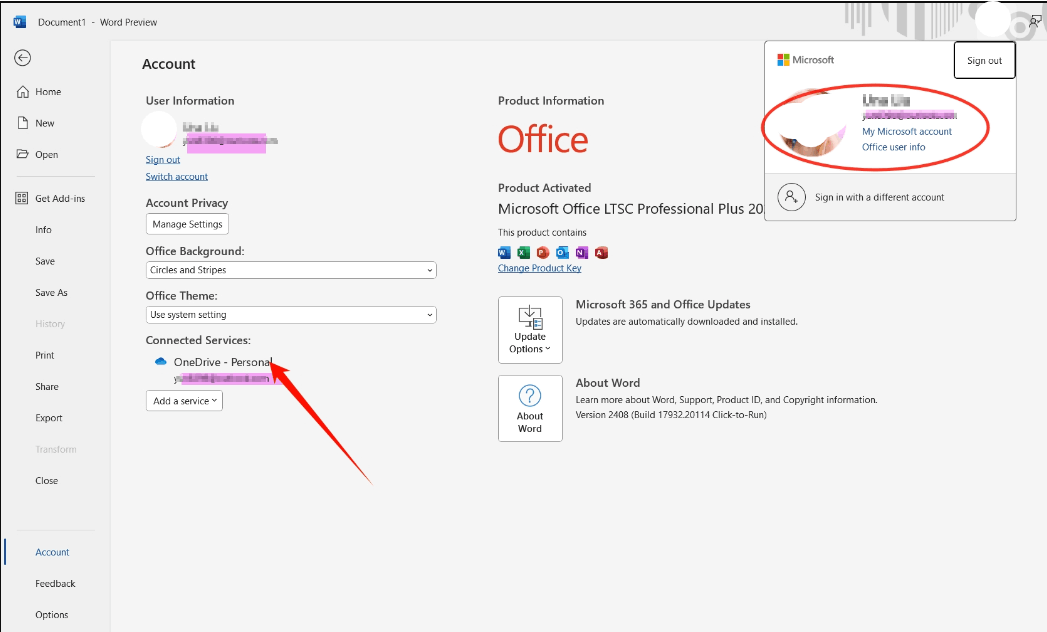Click the Word icon under product contains
The image size is (1047, 632).
pos(504,253)
